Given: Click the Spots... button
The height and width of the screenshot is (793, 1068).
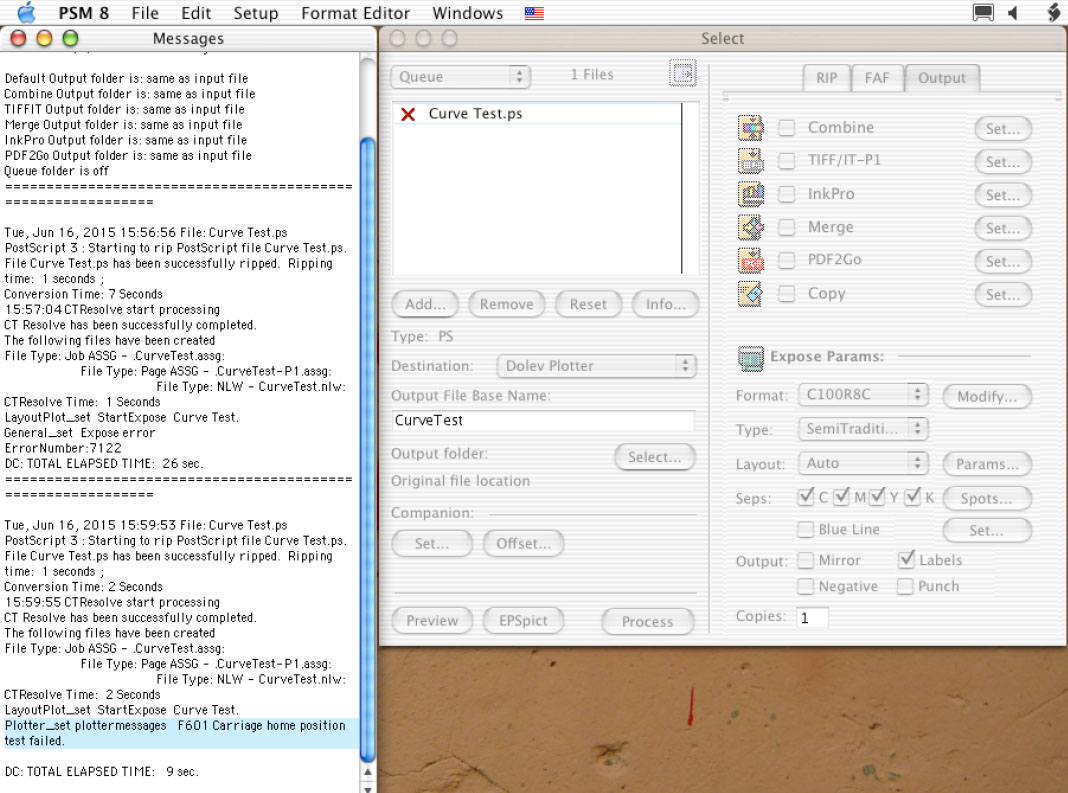Looking at the screenshot, I should [987, 498].
